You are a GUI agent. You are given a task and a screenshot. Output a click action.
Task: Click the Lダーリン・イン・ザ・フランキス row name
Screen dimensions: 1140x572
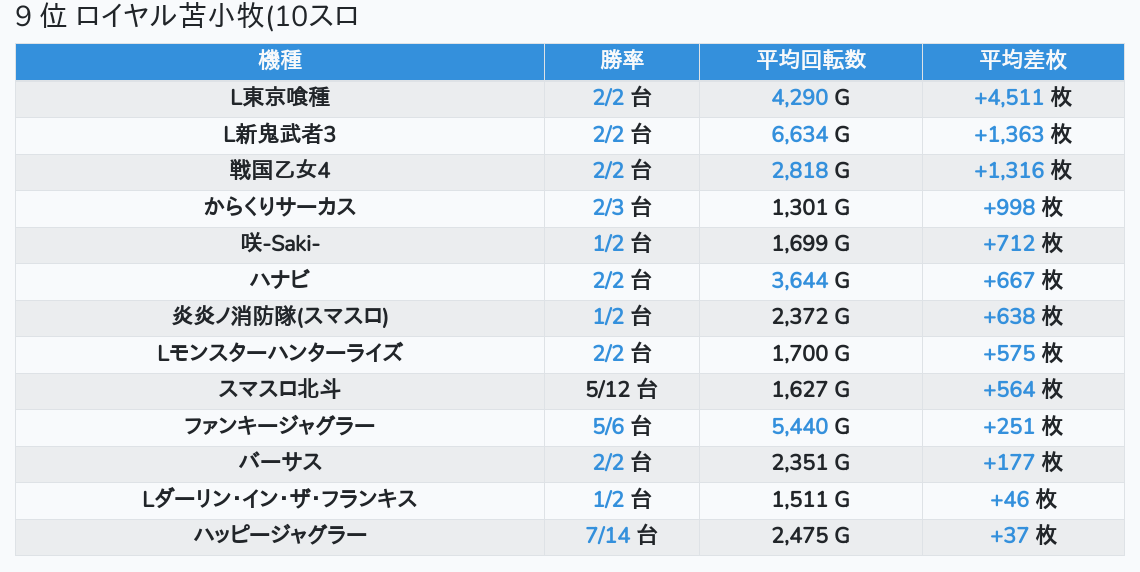pos(280,500)
